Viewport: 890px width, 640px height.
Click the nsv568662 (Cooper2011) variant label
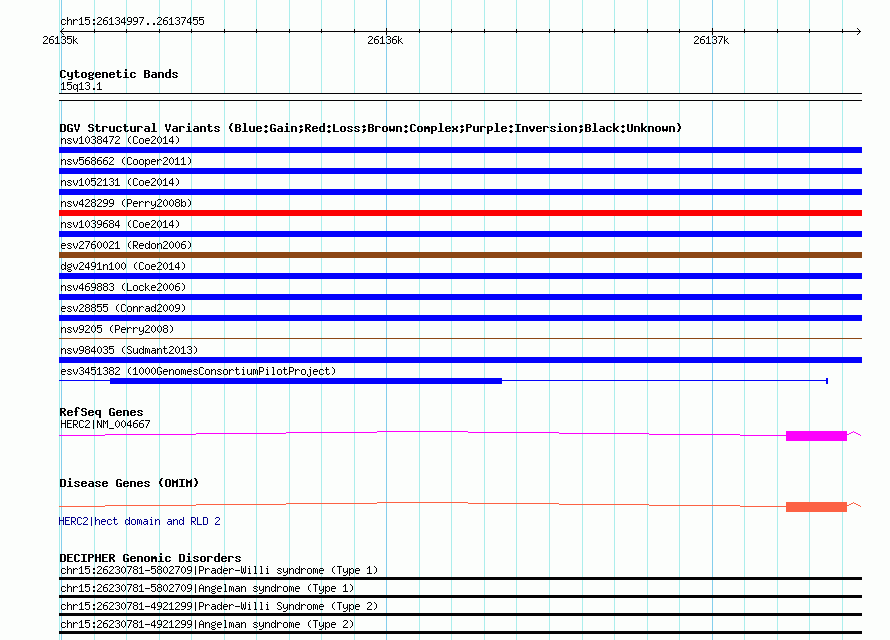click(x=126, y=161)
